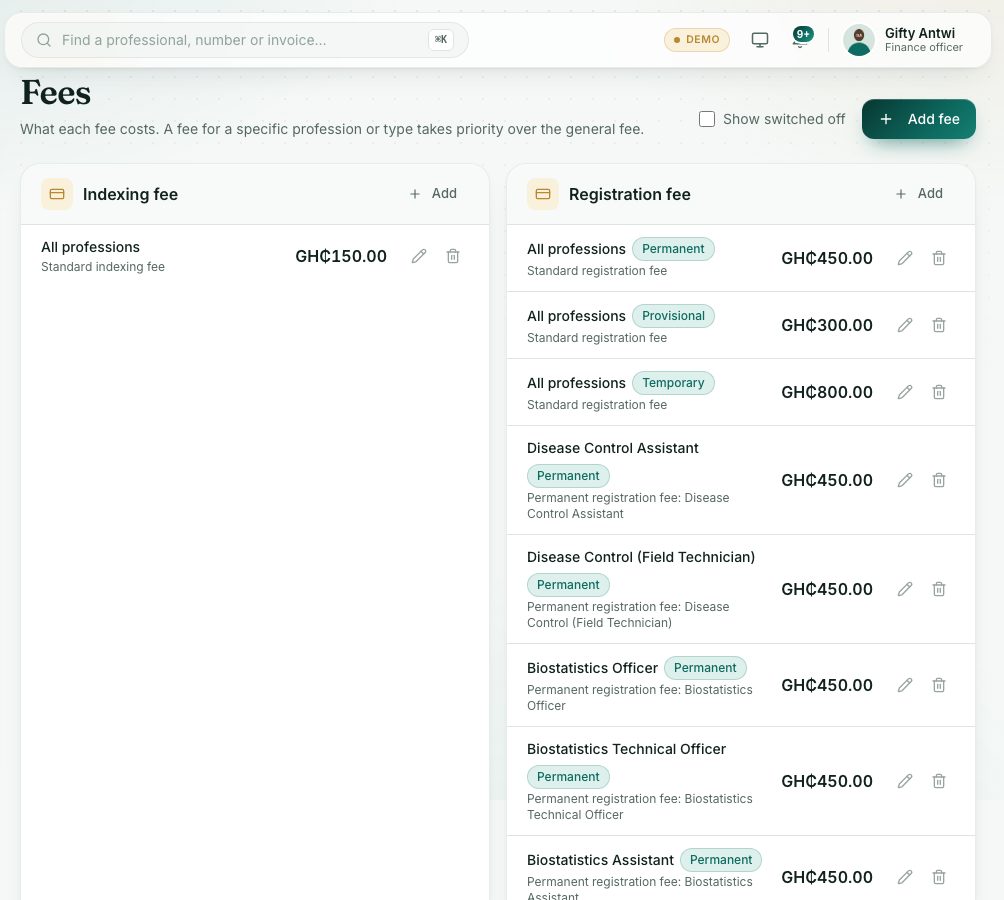Click the Indexing fee card heading
The image size is (1004, 900).
tap(131, 194)
